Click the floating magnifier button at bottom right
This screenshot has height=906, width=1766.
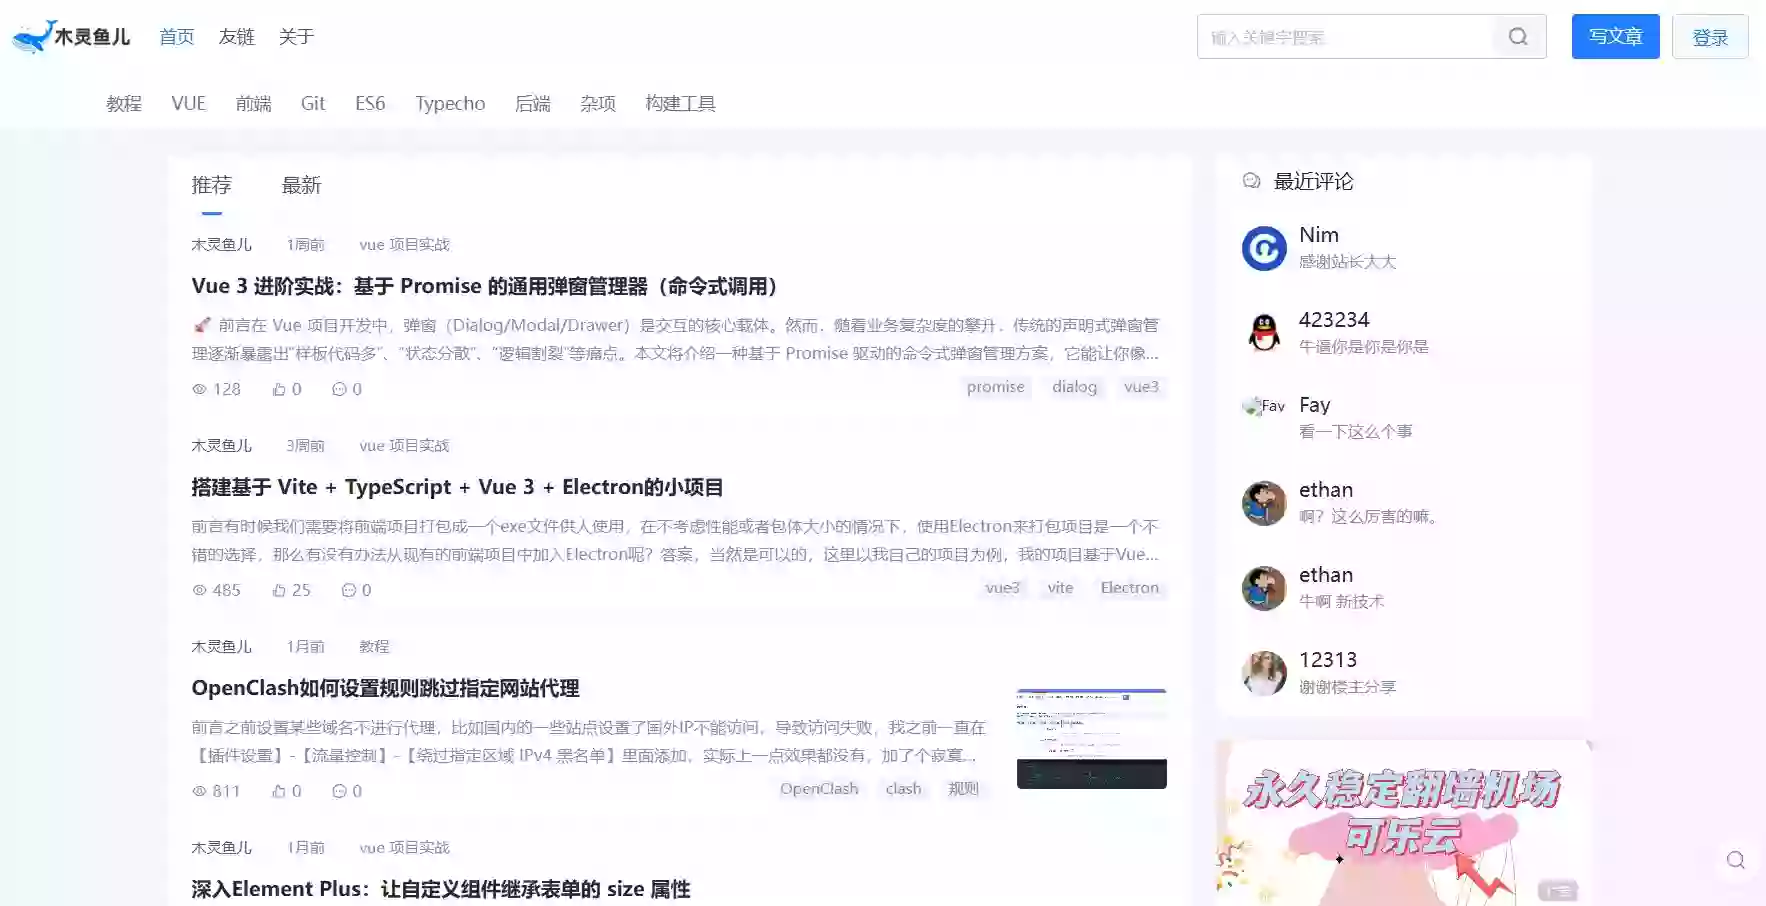pyautogui.click(x=1735, y=859)
